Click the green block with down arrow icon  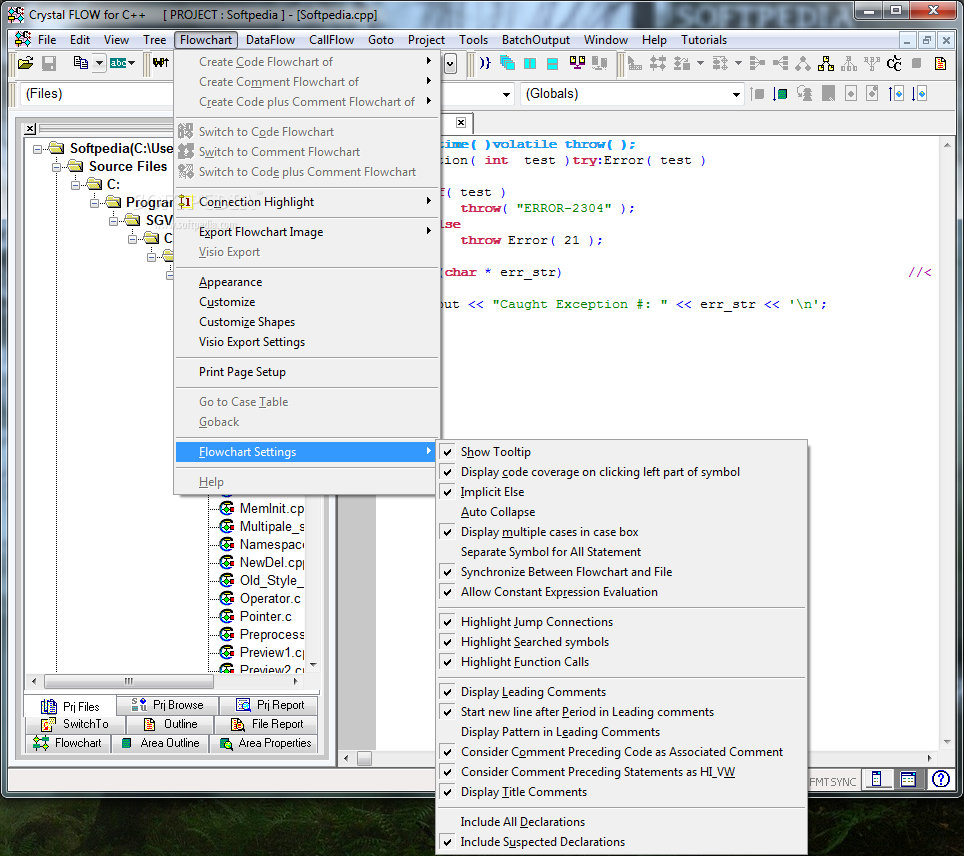[x=780, y=93]
